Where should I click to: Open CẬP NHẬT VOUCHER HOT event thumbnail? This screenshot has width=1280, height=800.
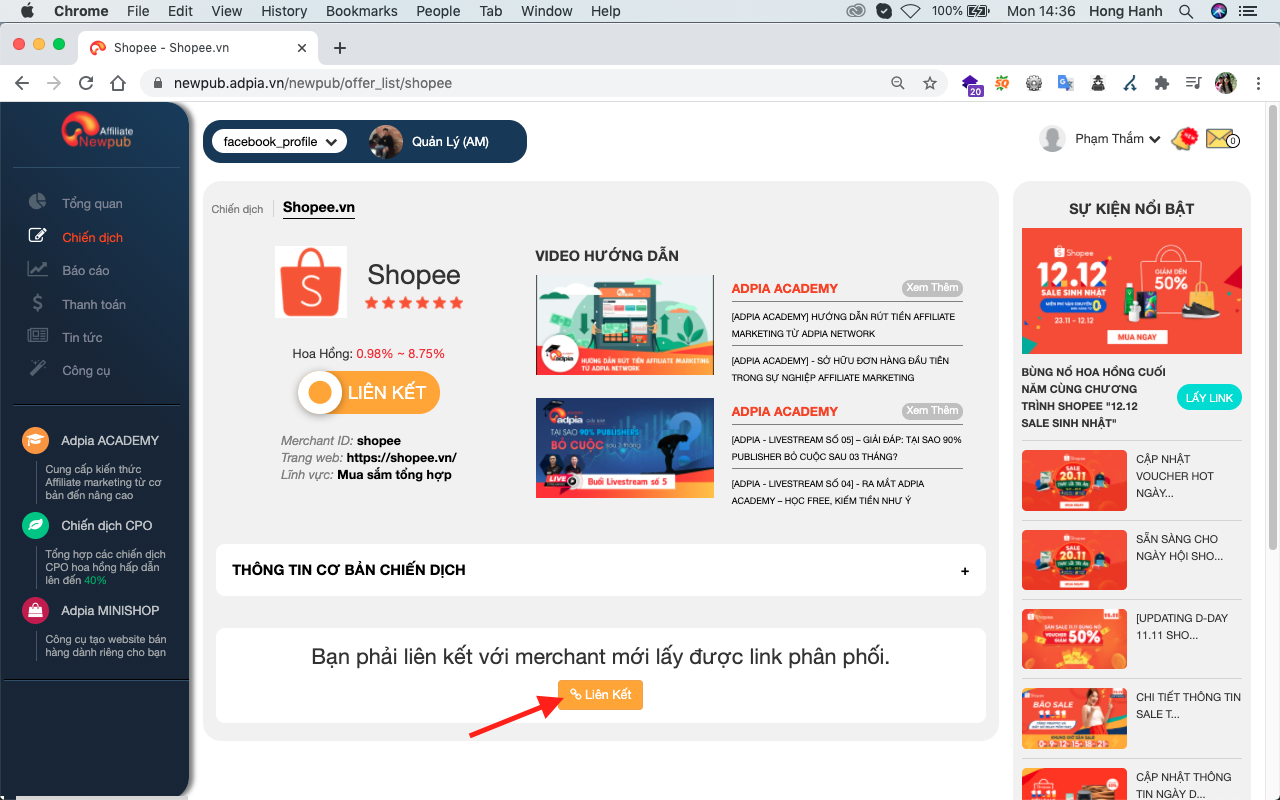click(x=1074, y=481)
